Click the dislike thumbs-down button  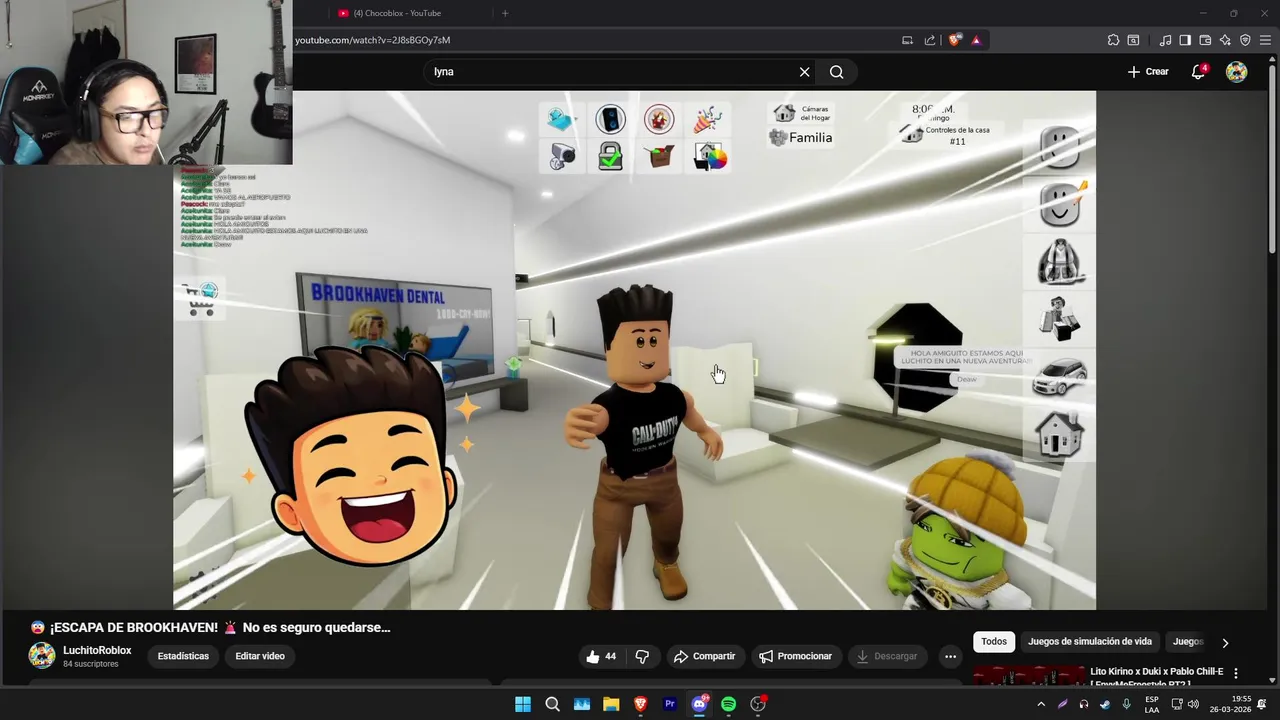pos(643,656)
